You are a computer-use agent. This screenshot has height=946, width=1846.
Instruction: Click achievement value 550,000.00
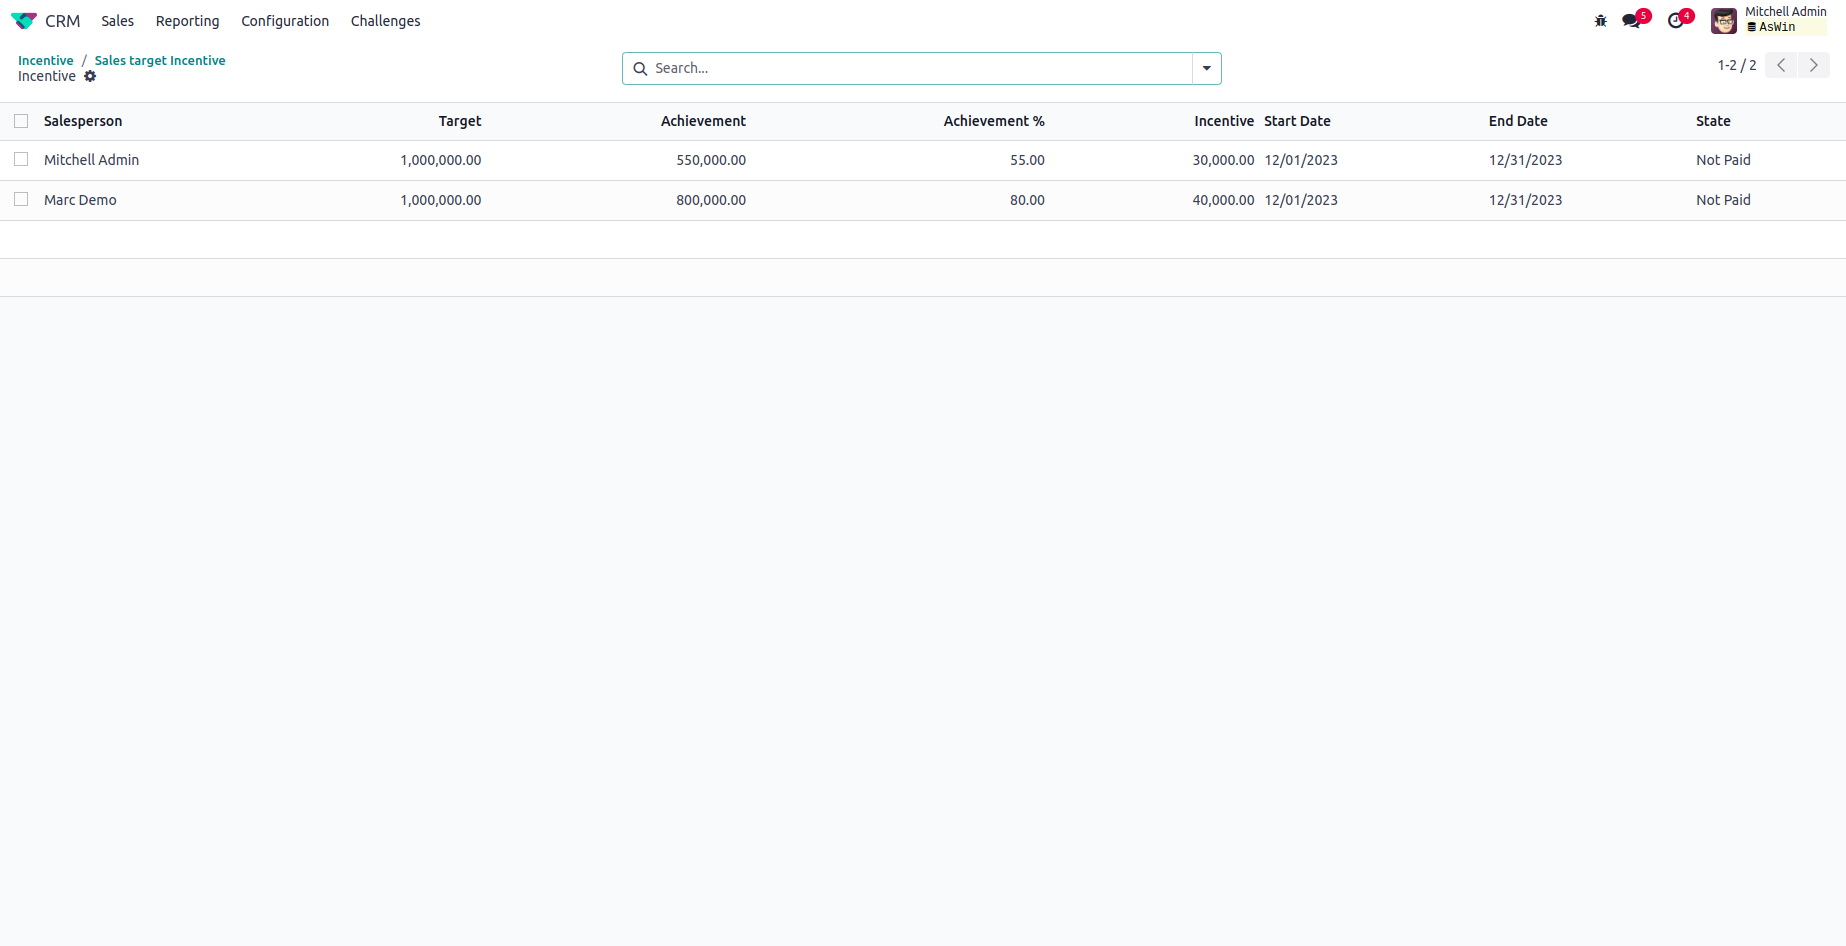coord(711,160)
